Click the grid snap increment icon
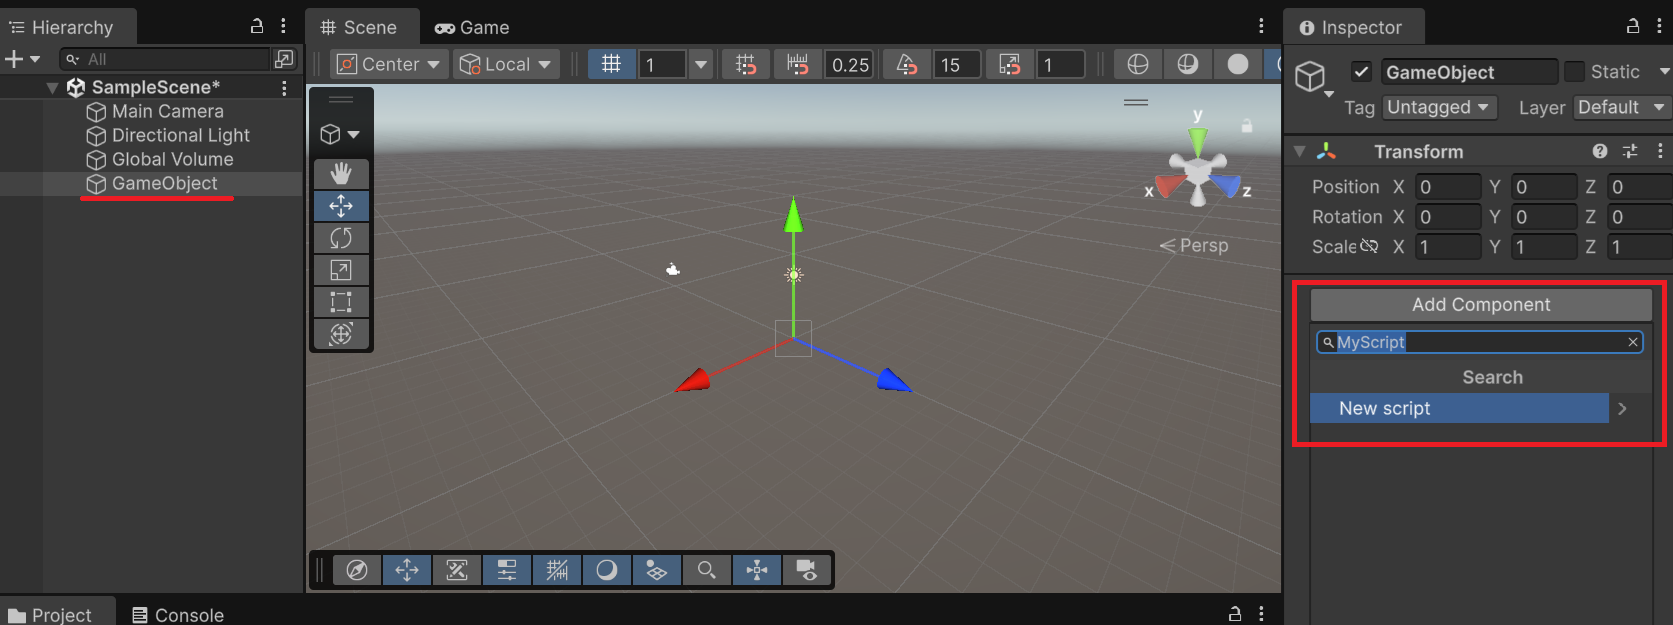 (x=746, y=65)
